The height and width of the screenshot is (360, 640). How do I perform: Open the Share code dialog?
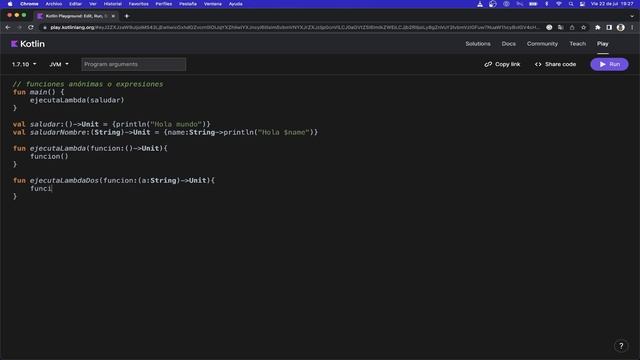tap(555, 64)
